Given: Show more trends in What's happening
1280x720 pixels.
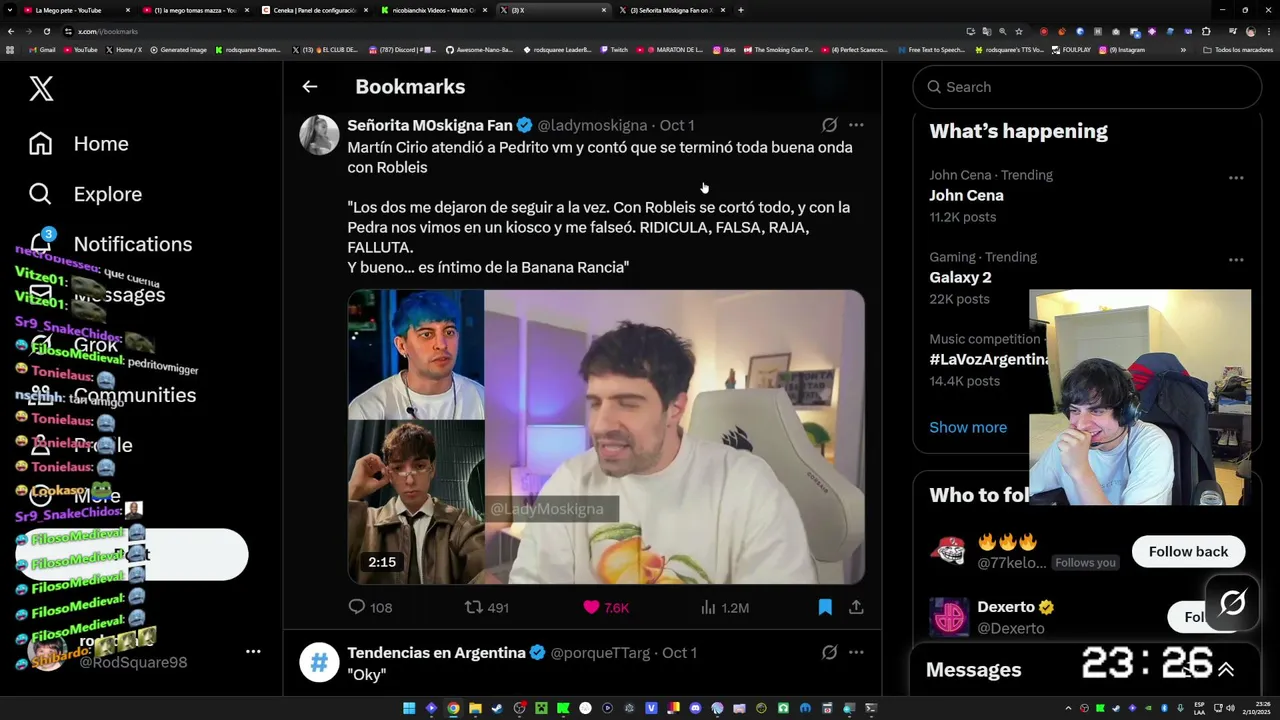Looking at the screenshot, I should pos(968,427).
